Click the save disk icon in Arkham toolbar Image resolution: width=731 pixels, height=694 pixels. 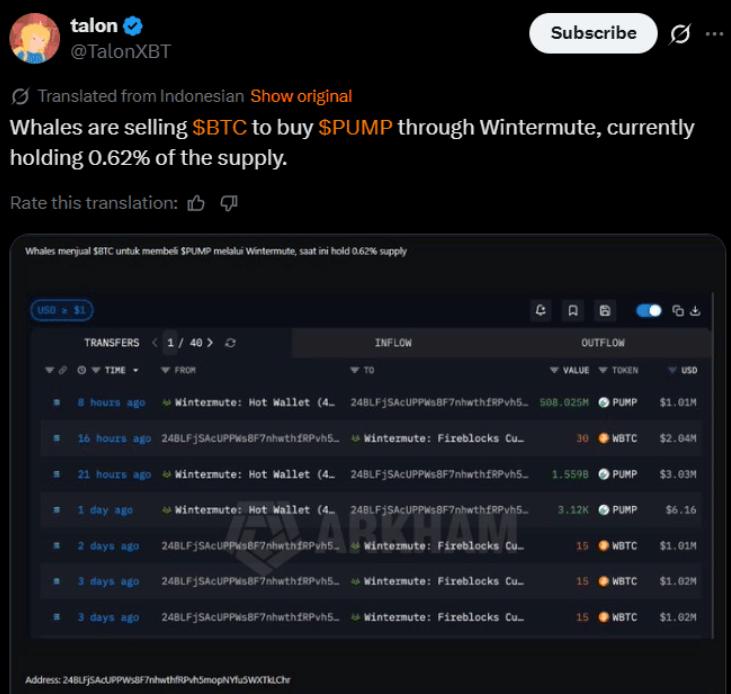tap(605, 310)
